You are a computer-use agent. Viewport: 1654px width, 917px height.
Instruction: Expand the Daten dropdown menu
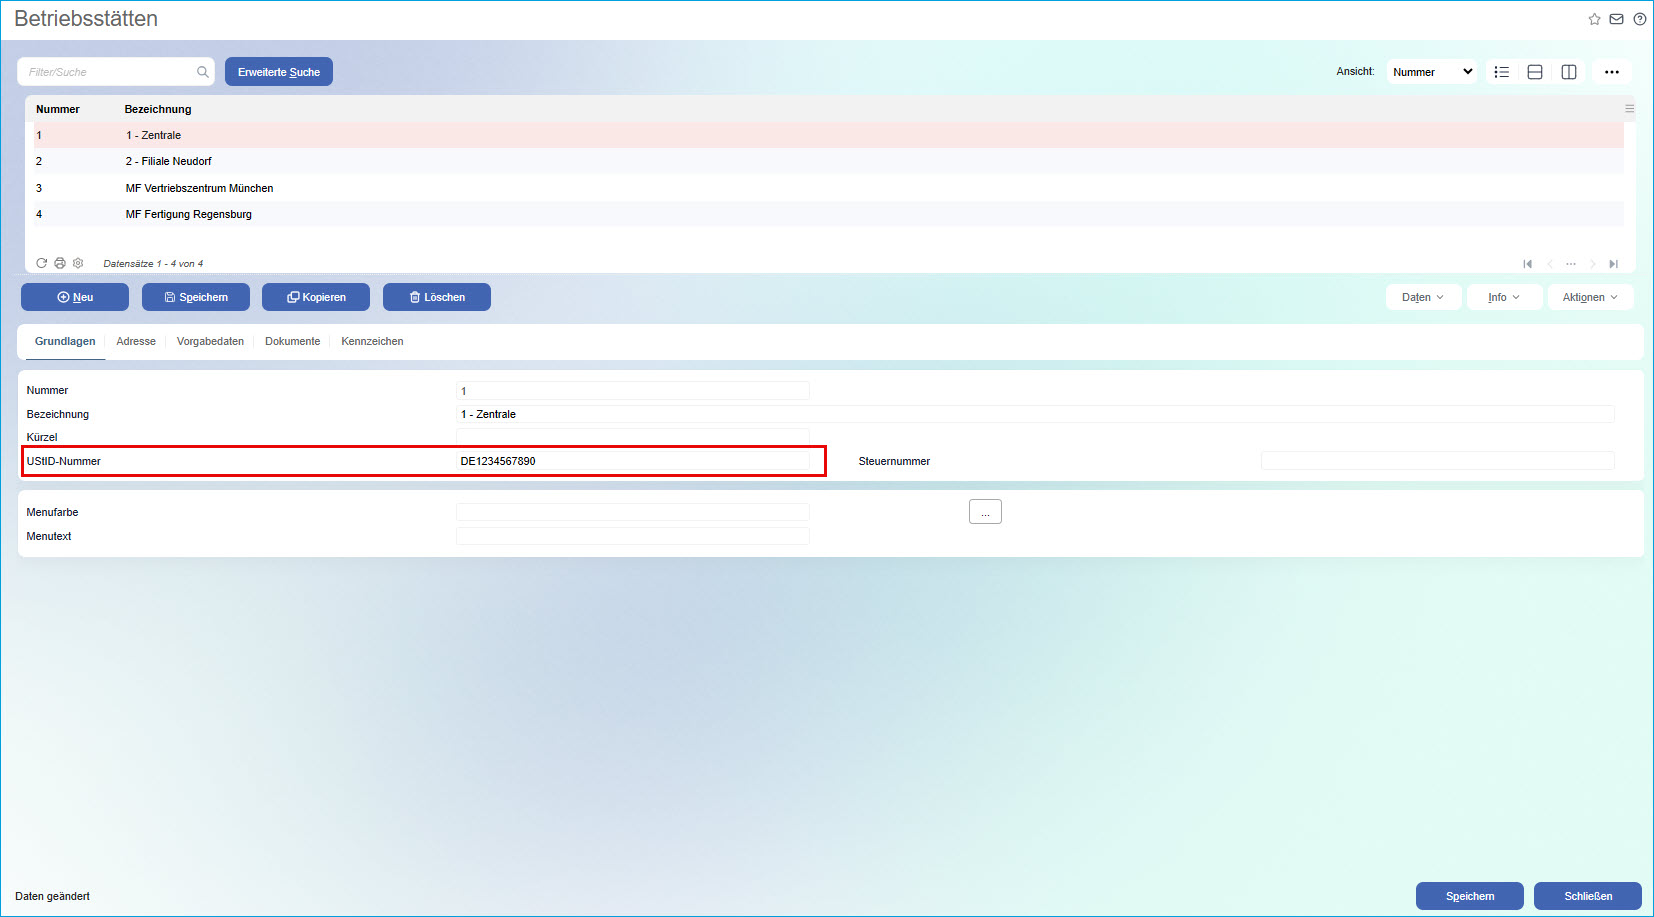coord(1423,297)
